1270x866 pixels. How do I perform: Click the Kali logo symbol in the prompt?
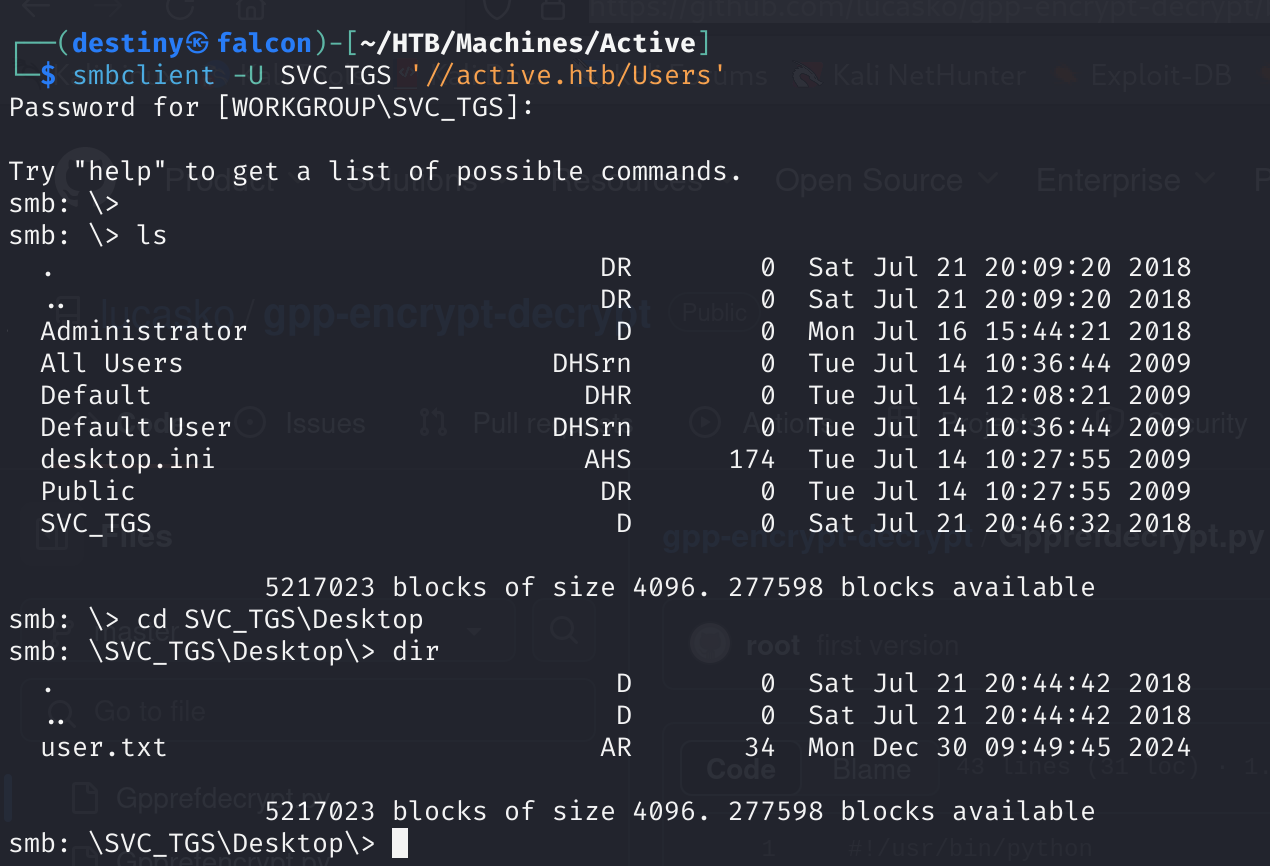[198, 44]
